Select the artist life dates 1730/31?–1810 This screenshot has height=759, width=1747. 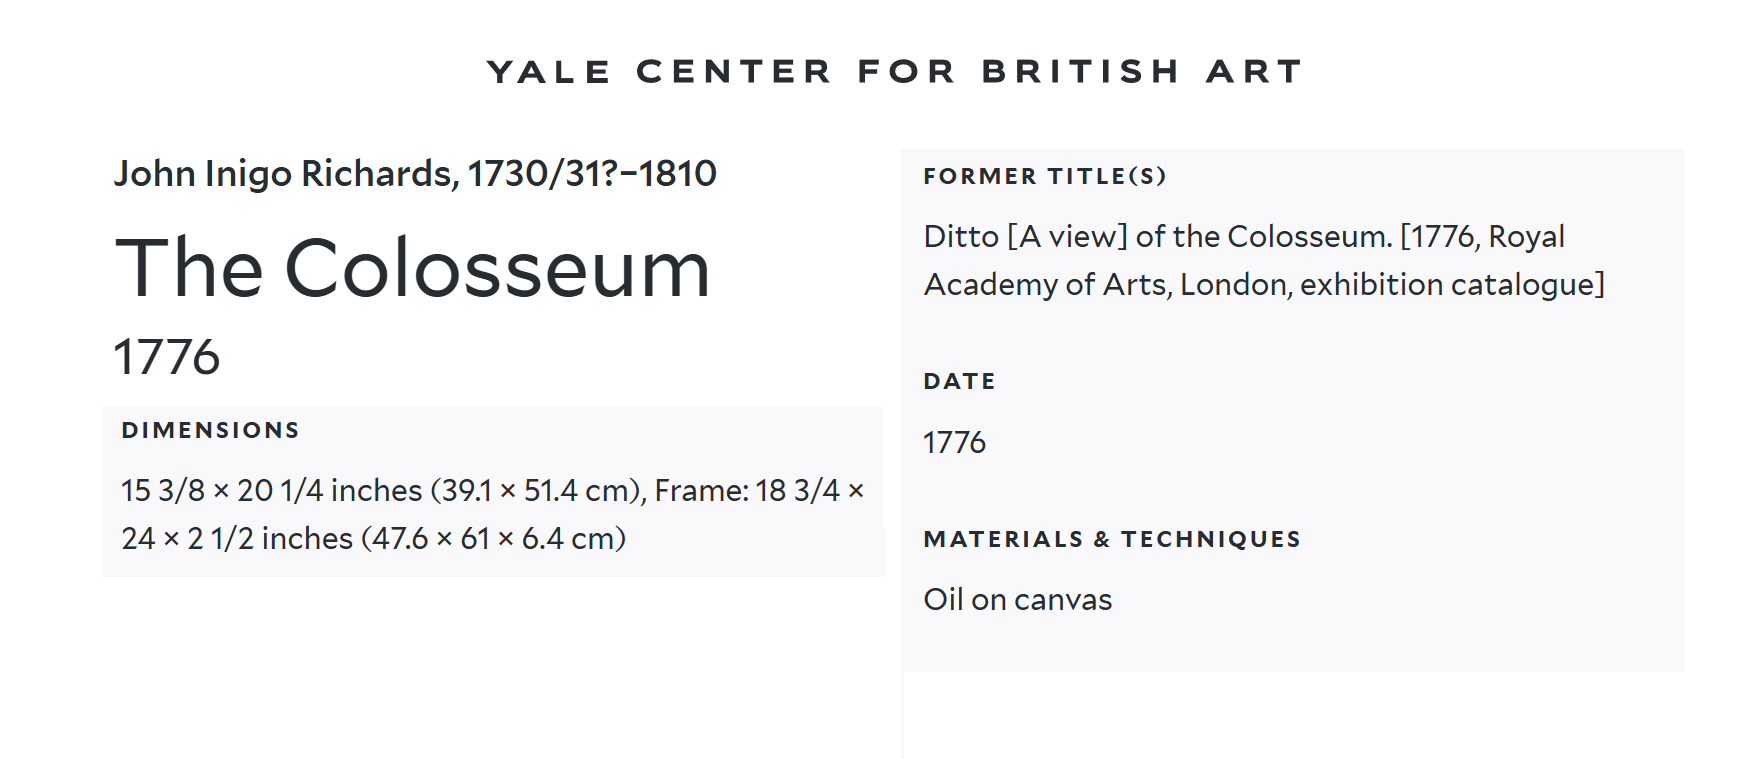592,174
